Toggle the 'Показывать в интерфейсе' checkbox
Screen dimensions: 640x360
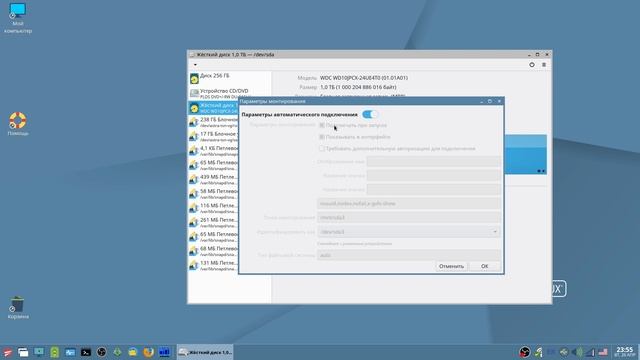(322, 137)
